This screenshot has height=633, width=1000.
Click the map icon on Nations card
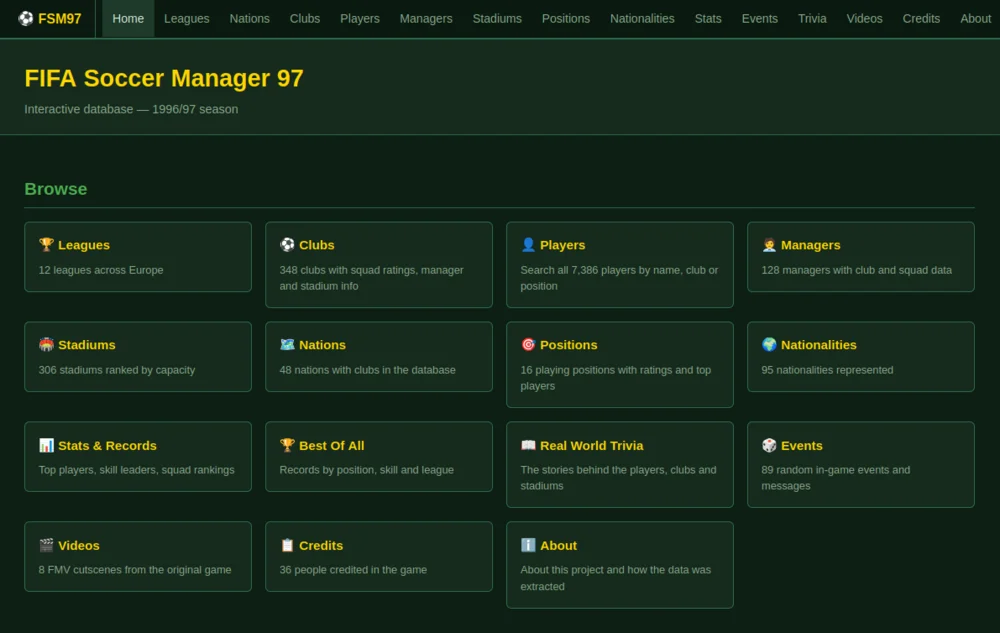pos(287,345)
